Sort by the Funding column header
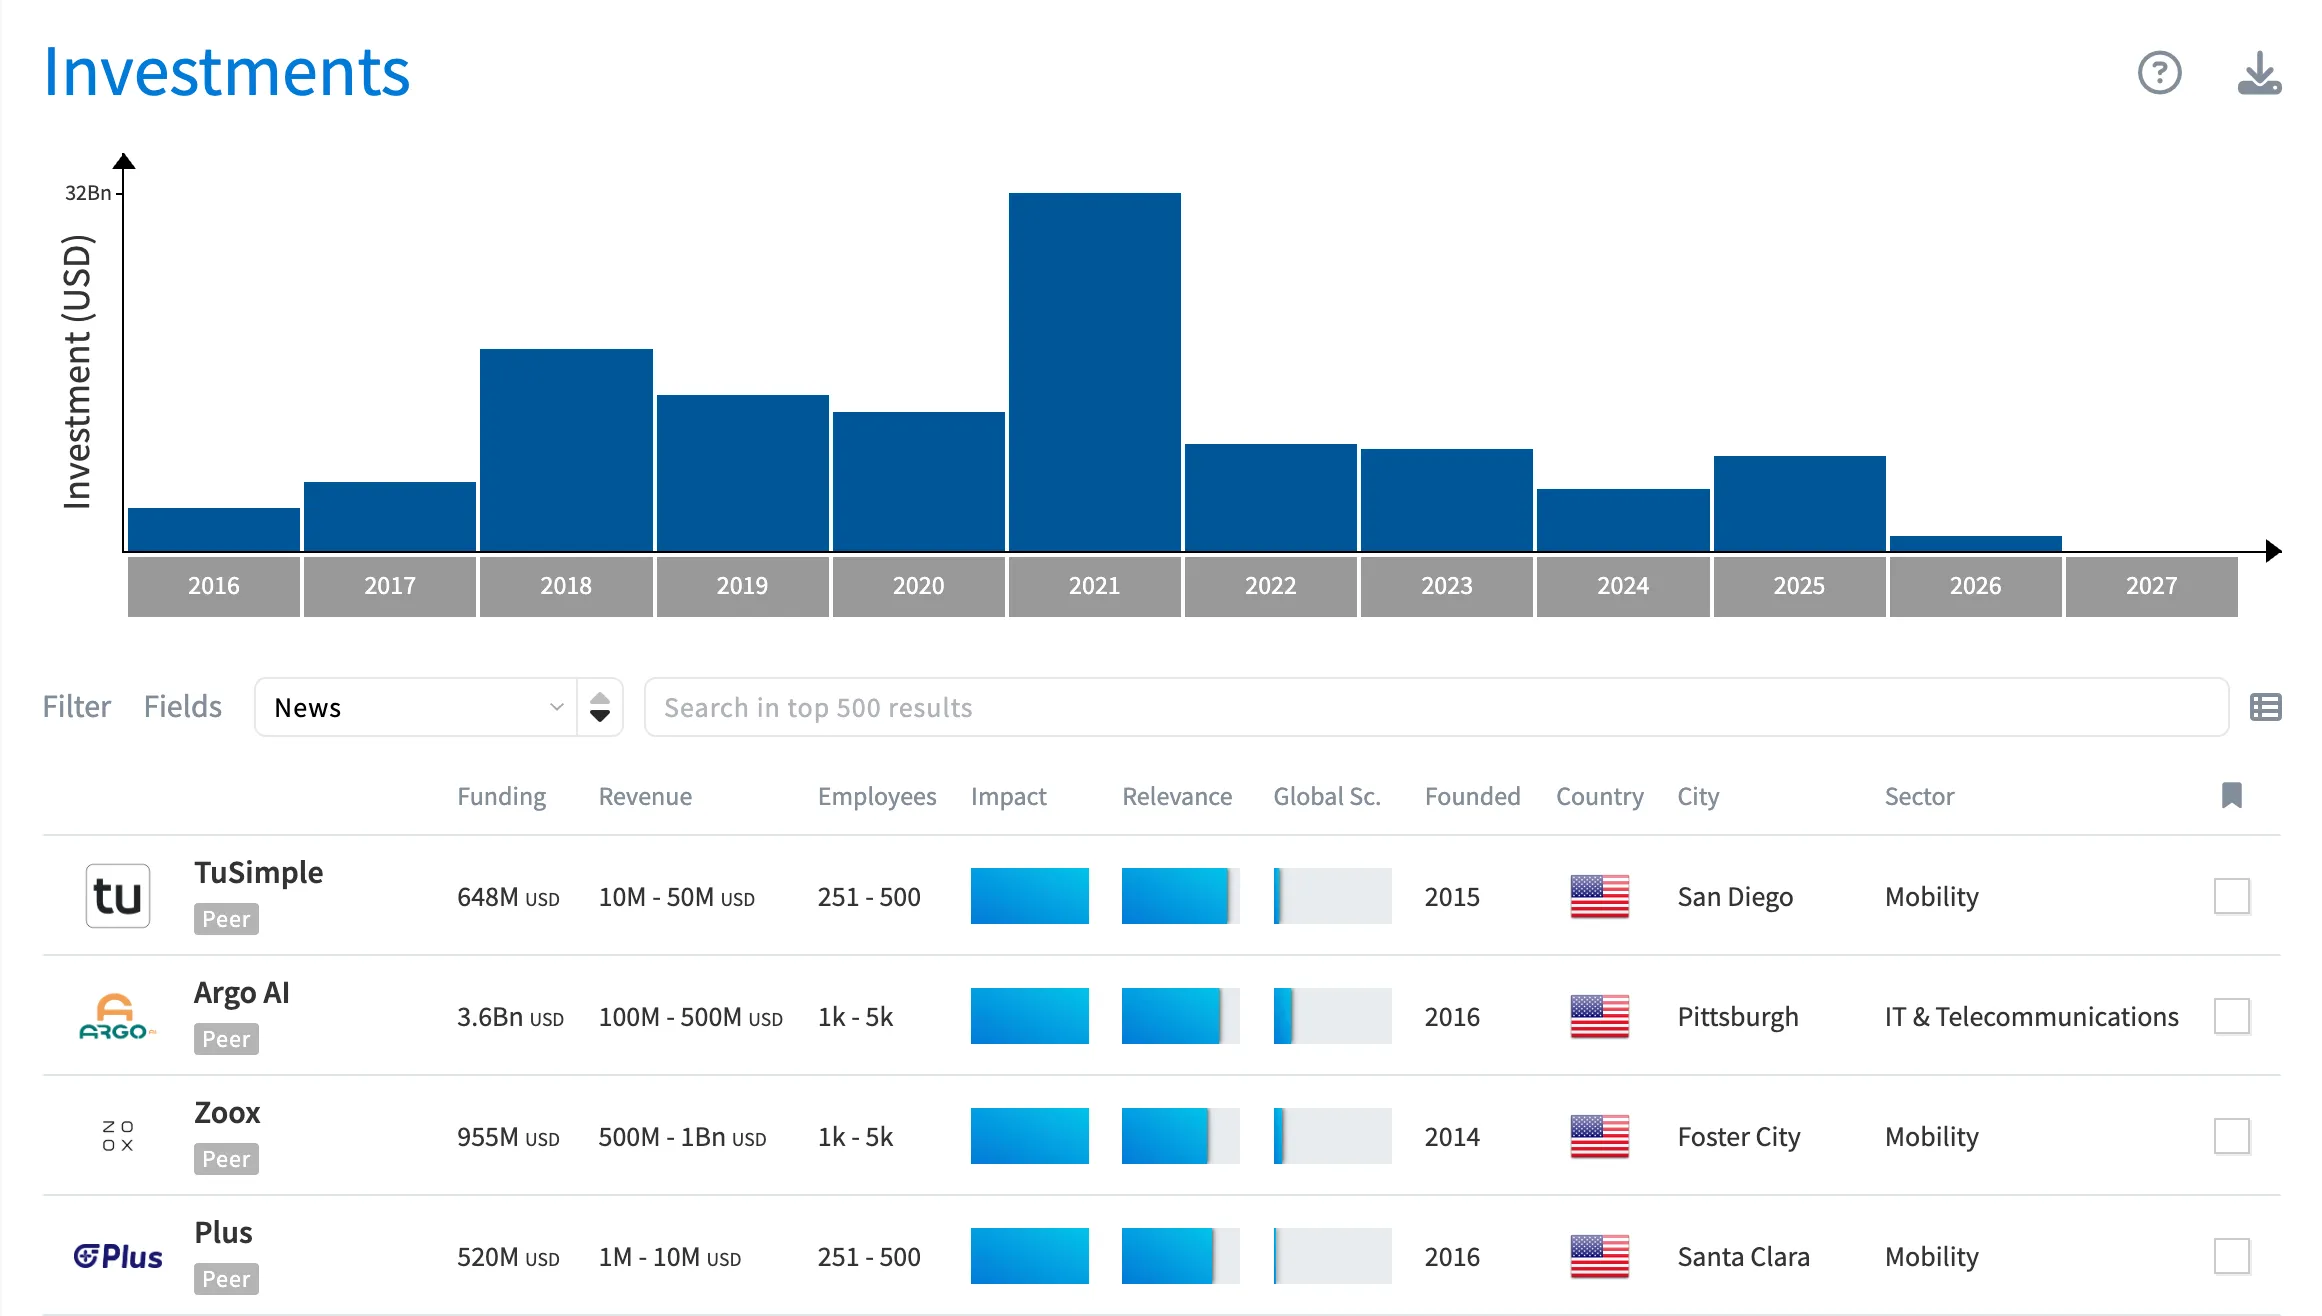The width and height of the screenshot is (2322, 1316). pyautogui.click(x=501, y=797)
